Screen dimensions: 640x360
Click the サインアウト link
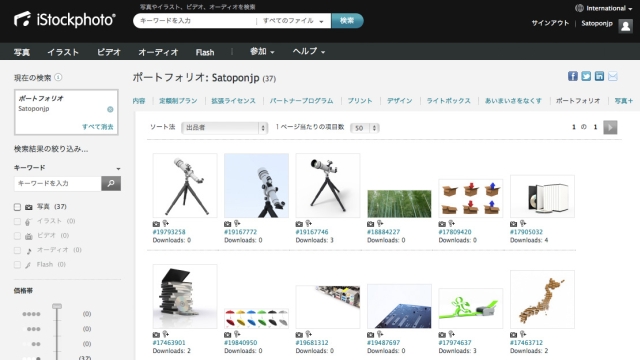[x=550, y=23]
